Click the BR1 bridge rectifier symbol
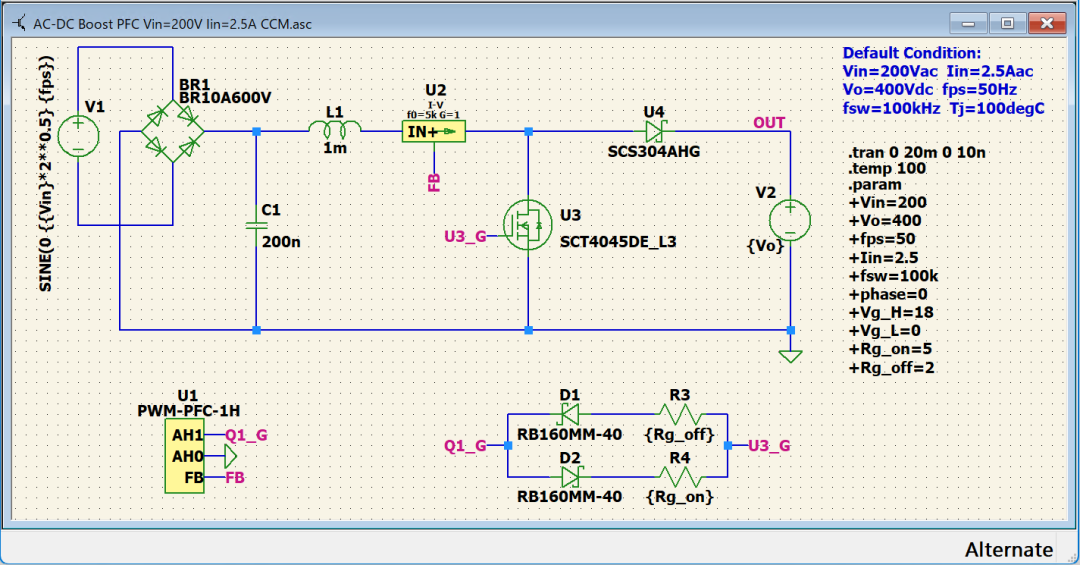The width and height of the screenshot is (1080, 565). [x=172, y=132]
